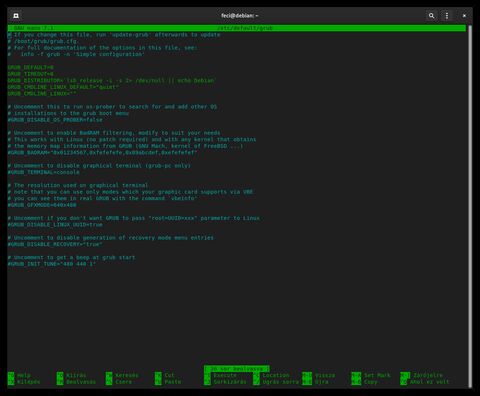Viewport: 480px width, 396px height.
Task: Click the comment about enabling BadRAM filtering
Action: [114, 133]
